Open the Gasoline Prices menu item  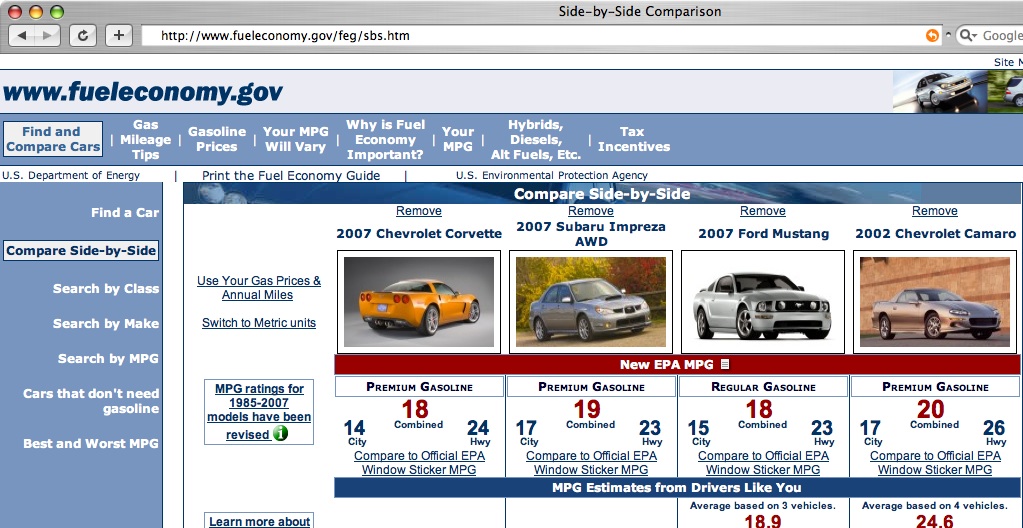coord(217,139)
